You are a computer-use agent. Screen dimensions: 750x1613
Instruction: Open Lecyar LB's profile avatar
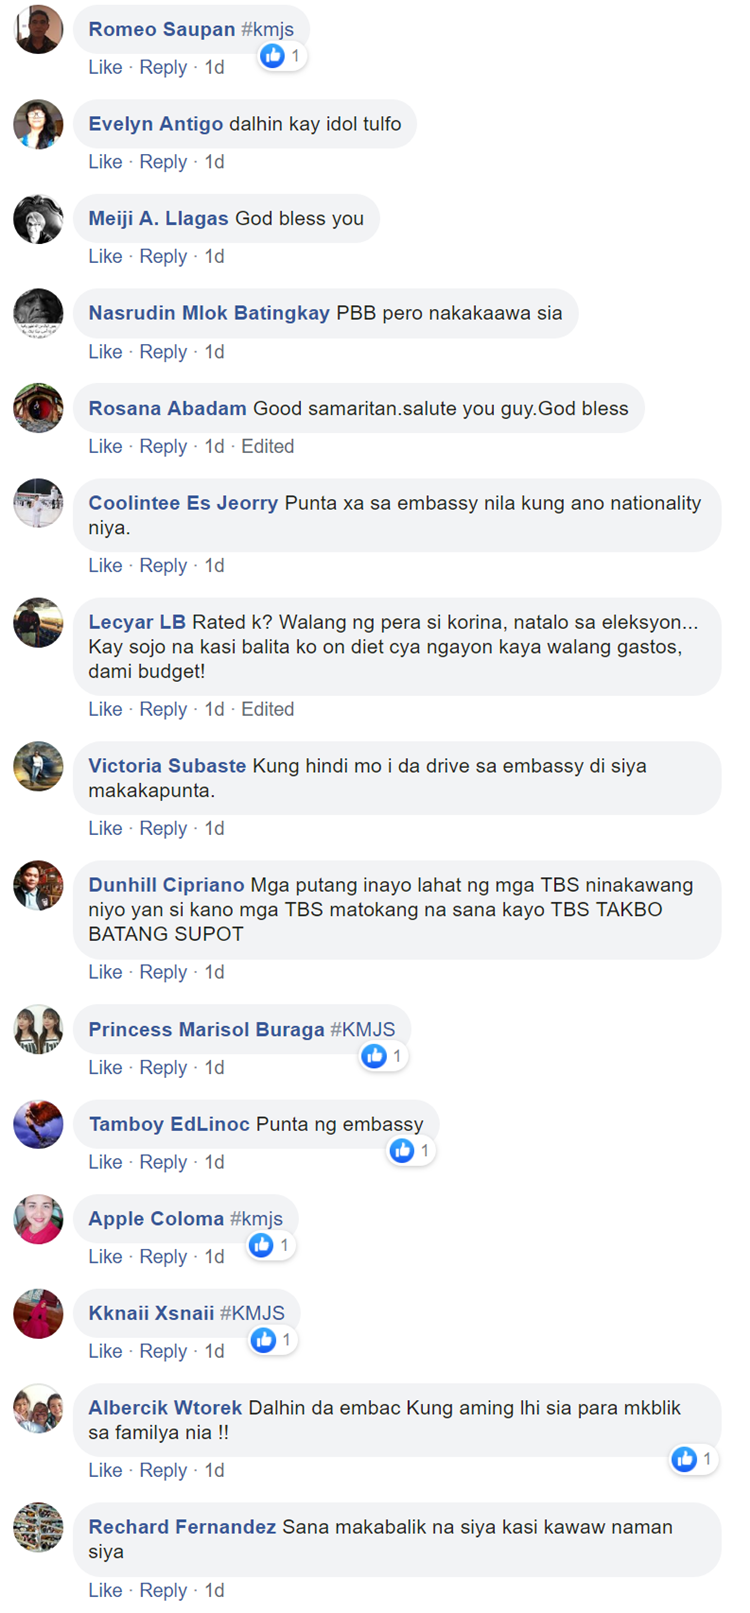coord(38,623)
